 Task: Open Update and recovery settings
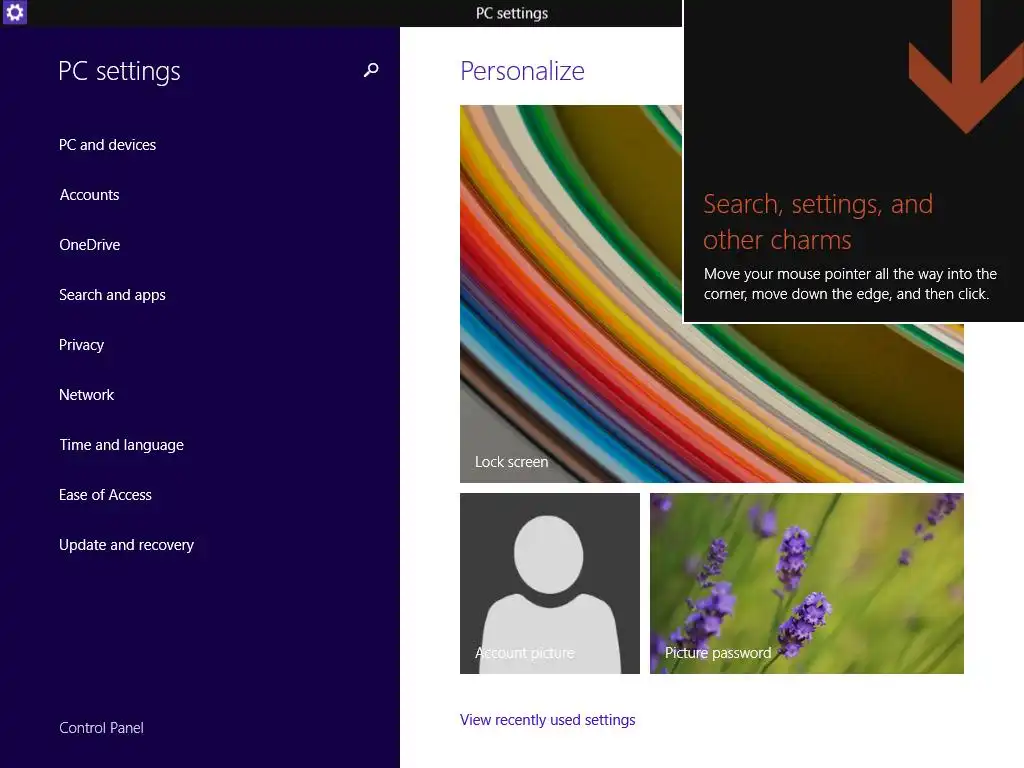126,545
